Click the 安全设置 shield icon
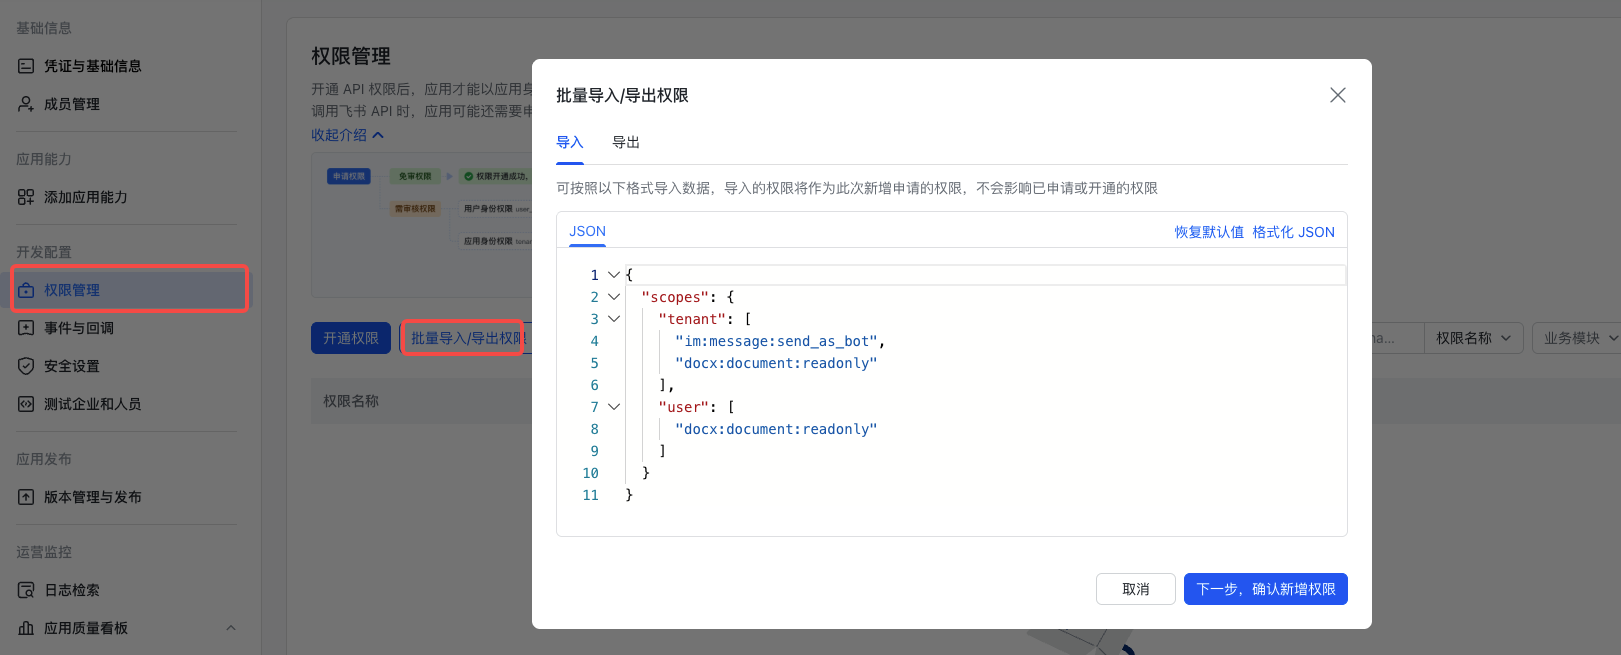 pos(26,366)
